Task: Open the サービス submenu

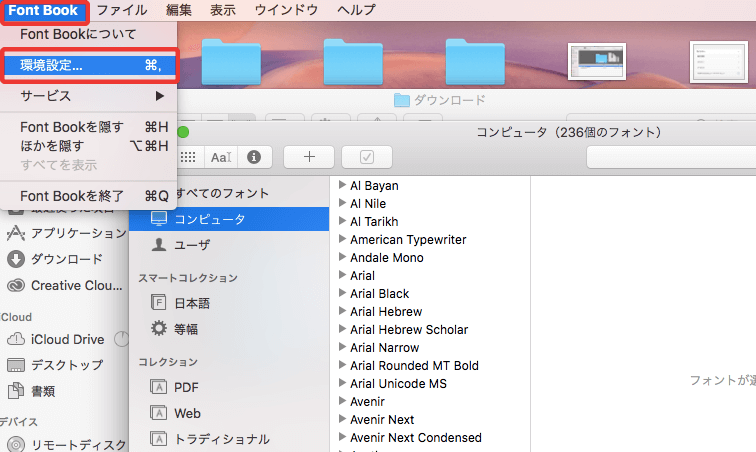Action: (x=90, y=96)
